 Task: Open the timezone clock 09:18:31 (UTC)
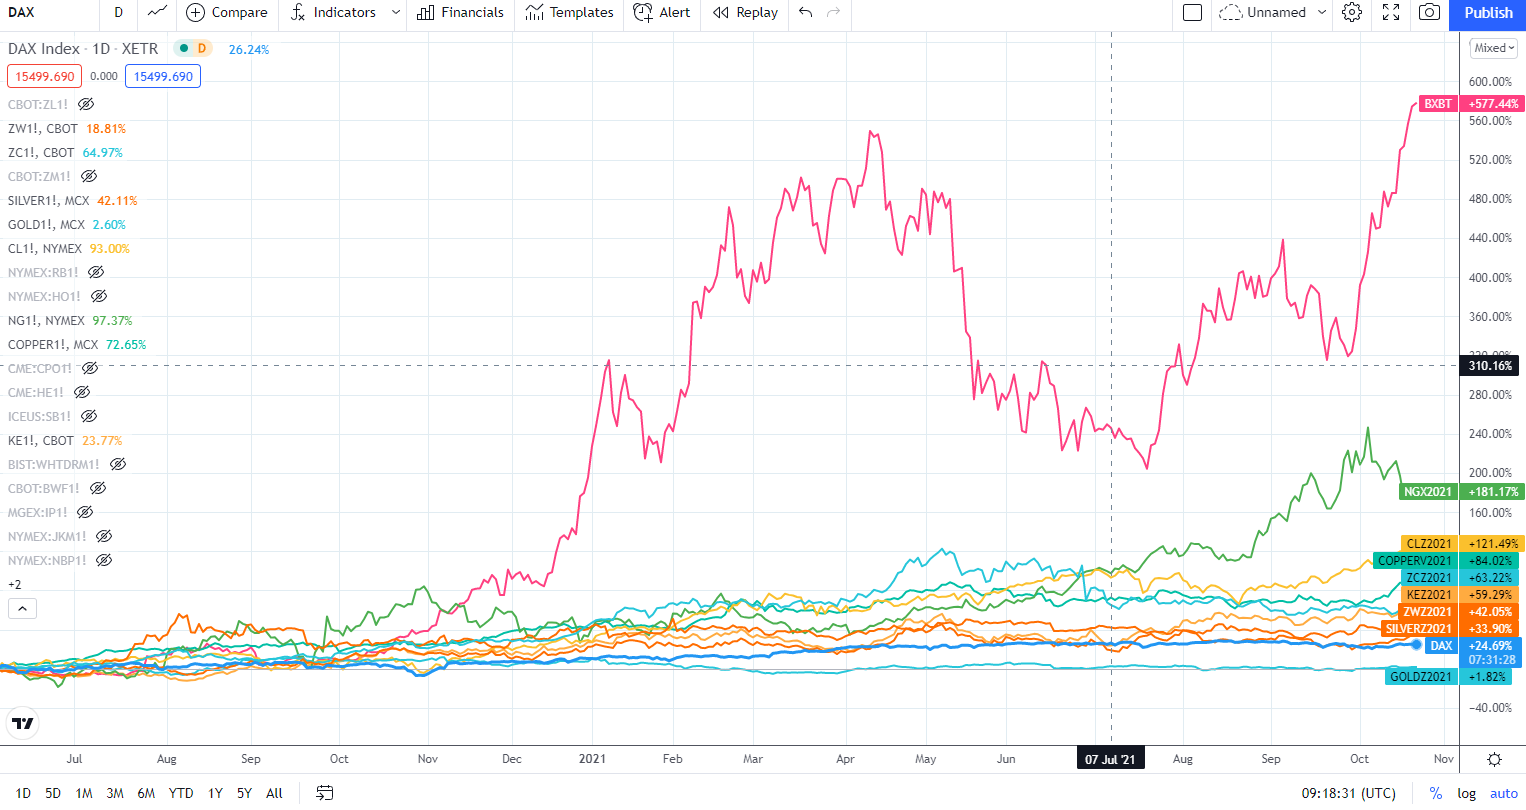click(1349, 793)
